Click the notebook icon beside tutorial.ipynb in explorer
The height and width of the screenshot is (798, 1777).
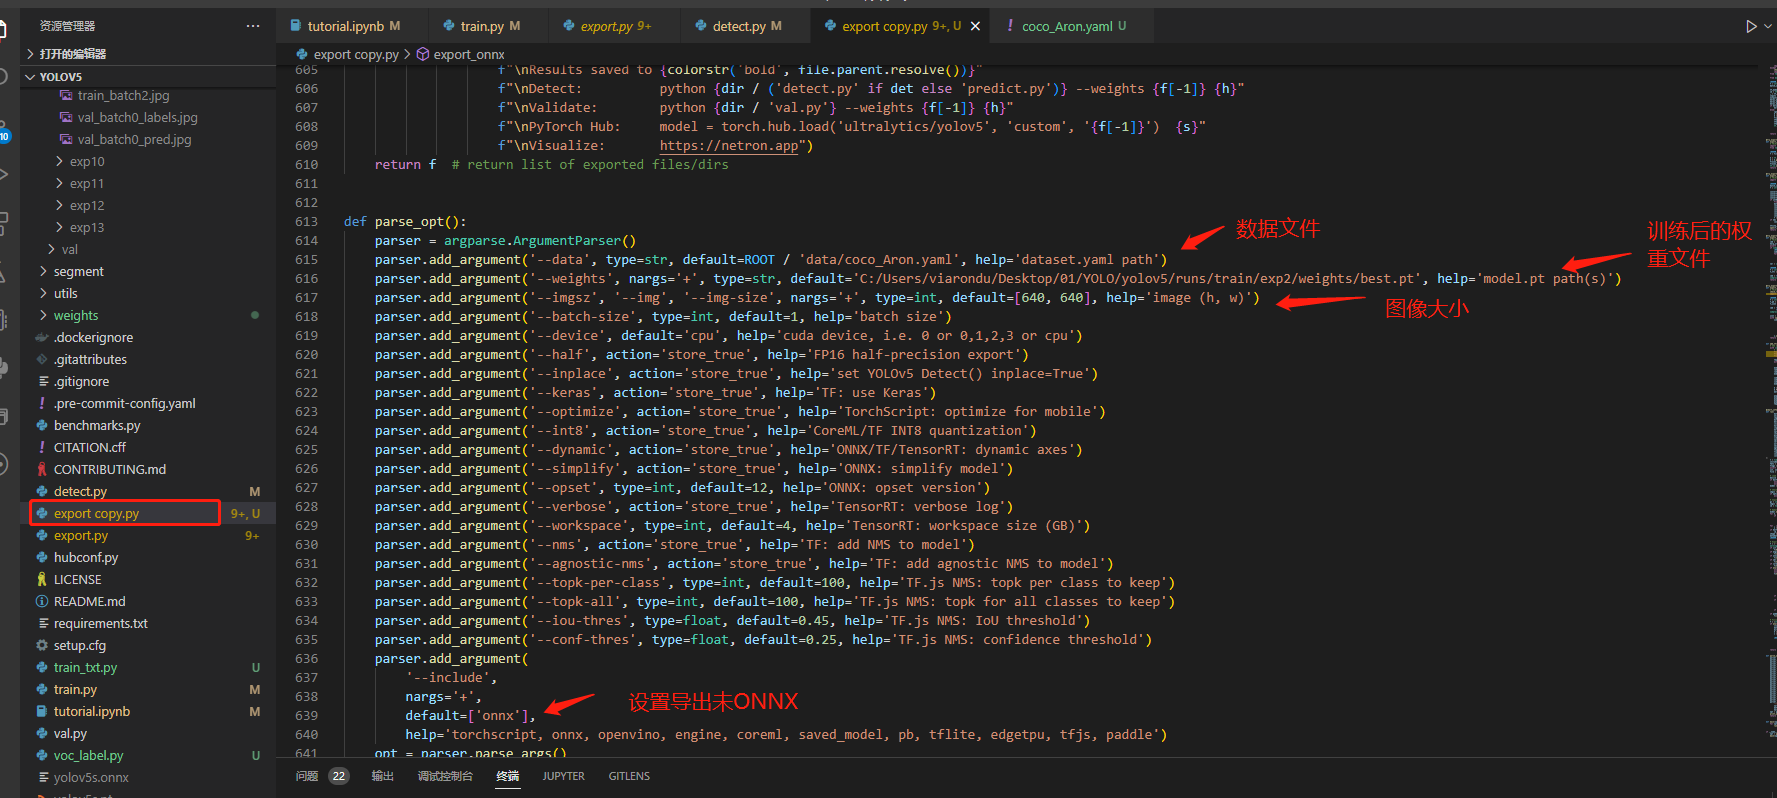[x=42, y=711]
